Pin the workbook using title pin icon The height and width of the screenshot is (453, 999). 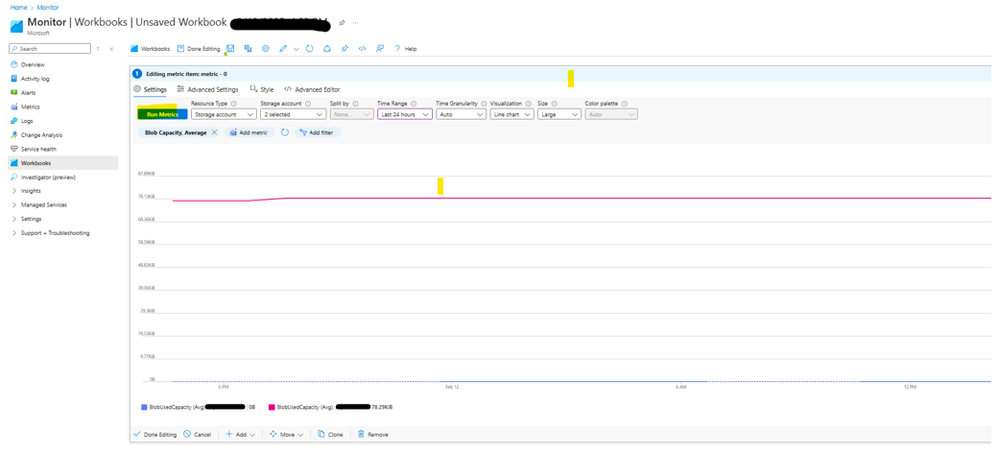pos(342,23)
